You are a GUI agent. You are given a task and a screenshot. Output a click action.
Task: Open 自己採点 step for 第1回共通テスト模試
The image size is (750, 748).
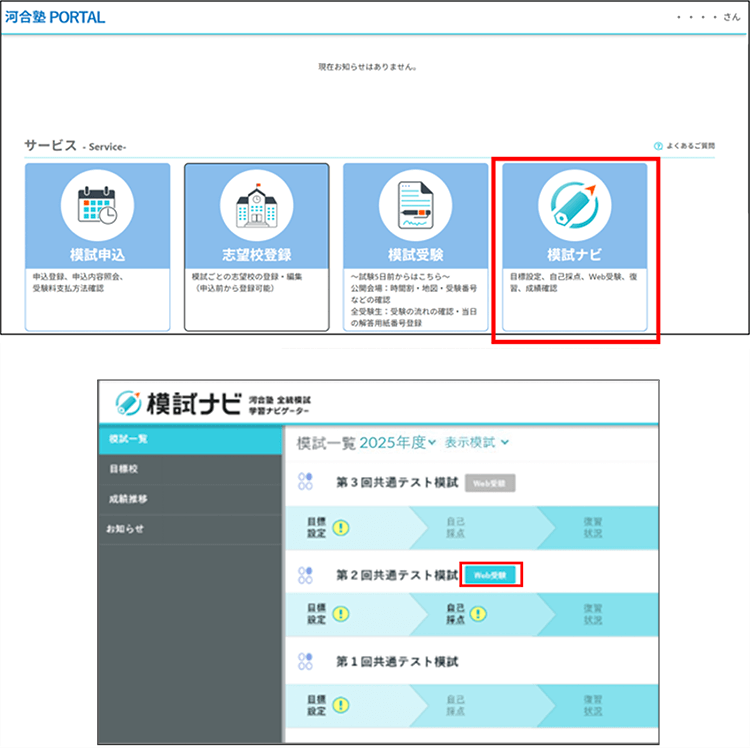(x=455, y=705)
